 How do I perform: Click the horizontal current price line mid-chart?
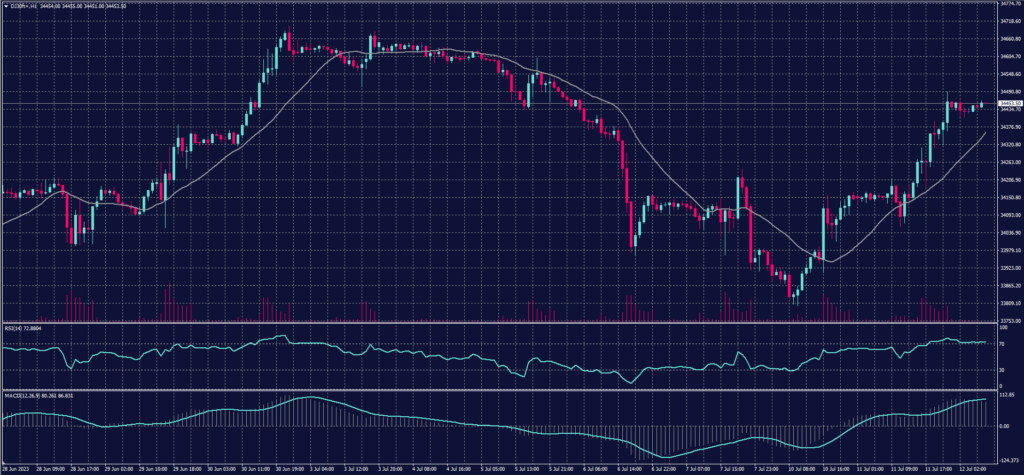tap(500, 104)
